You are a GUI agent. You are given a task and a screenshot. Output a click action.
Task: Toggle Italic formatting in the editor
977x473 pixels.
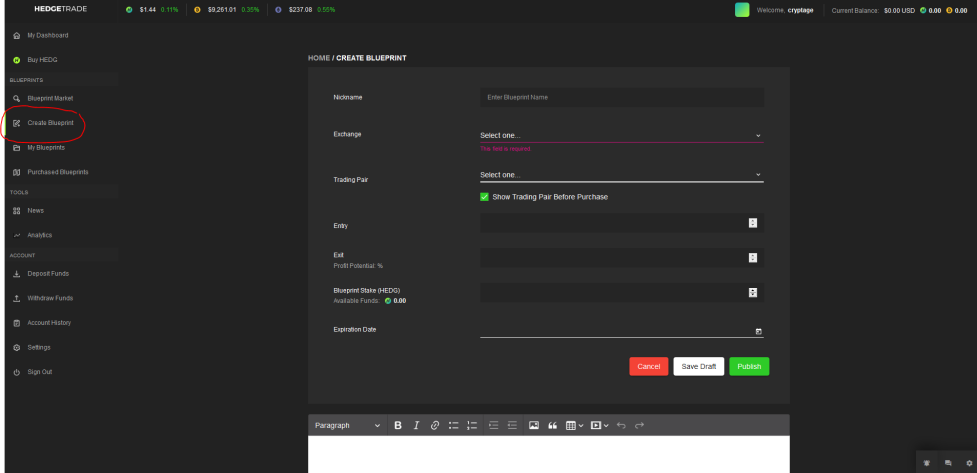point(416,425)
